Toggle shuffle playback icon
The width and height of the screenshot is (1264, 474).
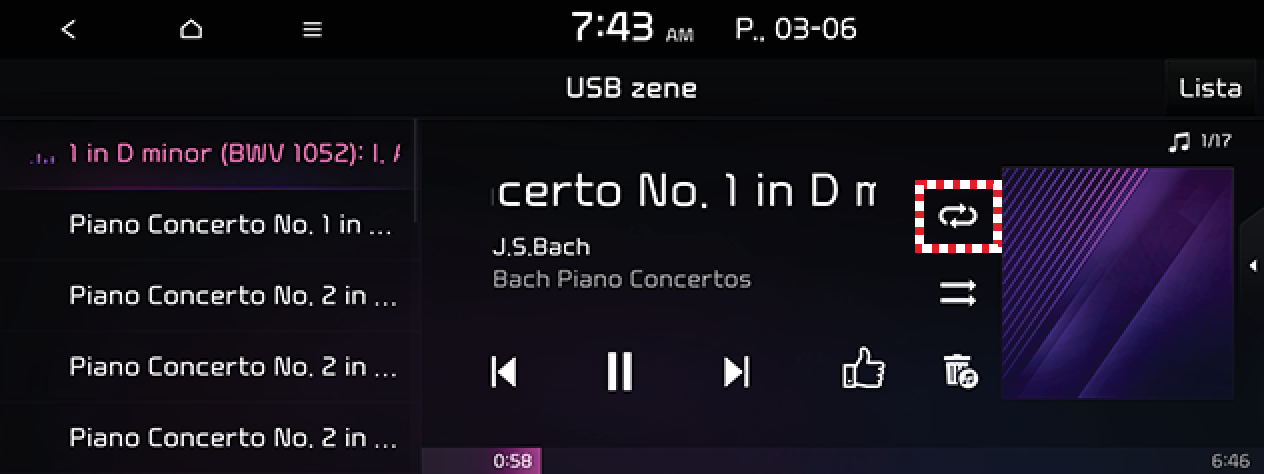coord(958,293)
